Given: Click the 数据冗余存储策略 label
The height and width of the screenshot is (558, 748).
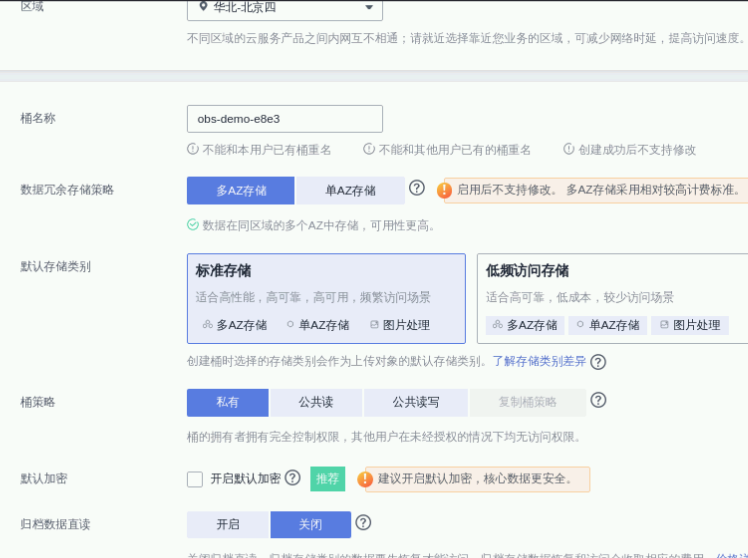Looking at the screenshot, I should (67, 190).
